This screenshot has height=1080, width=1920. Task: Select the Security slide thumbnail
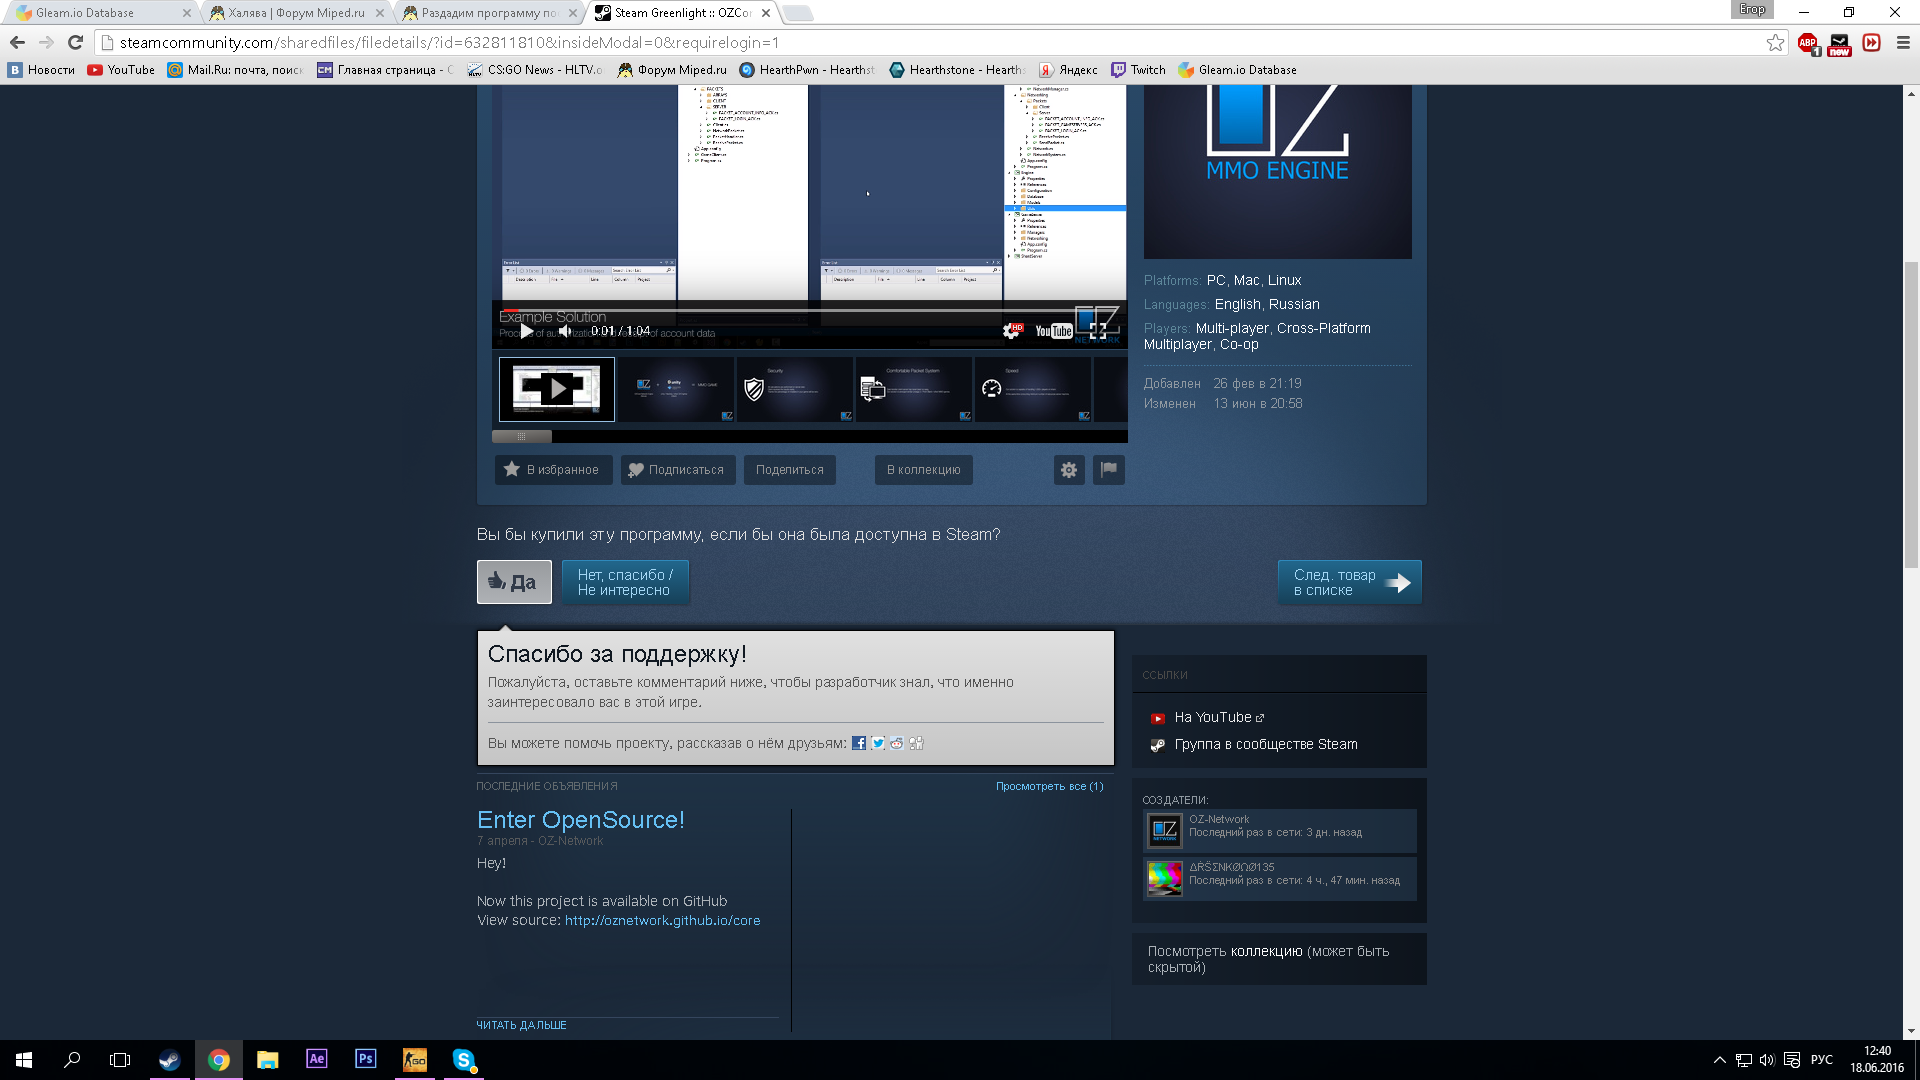(x=795, y=389)
